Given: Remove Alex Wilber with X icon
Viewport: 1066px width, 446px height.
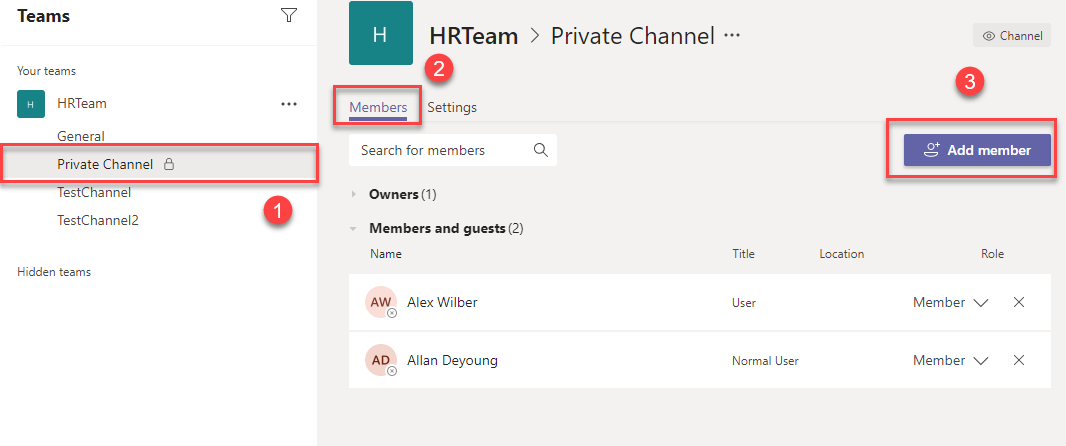Looking at the screenshot, I should coord(1019,302).
